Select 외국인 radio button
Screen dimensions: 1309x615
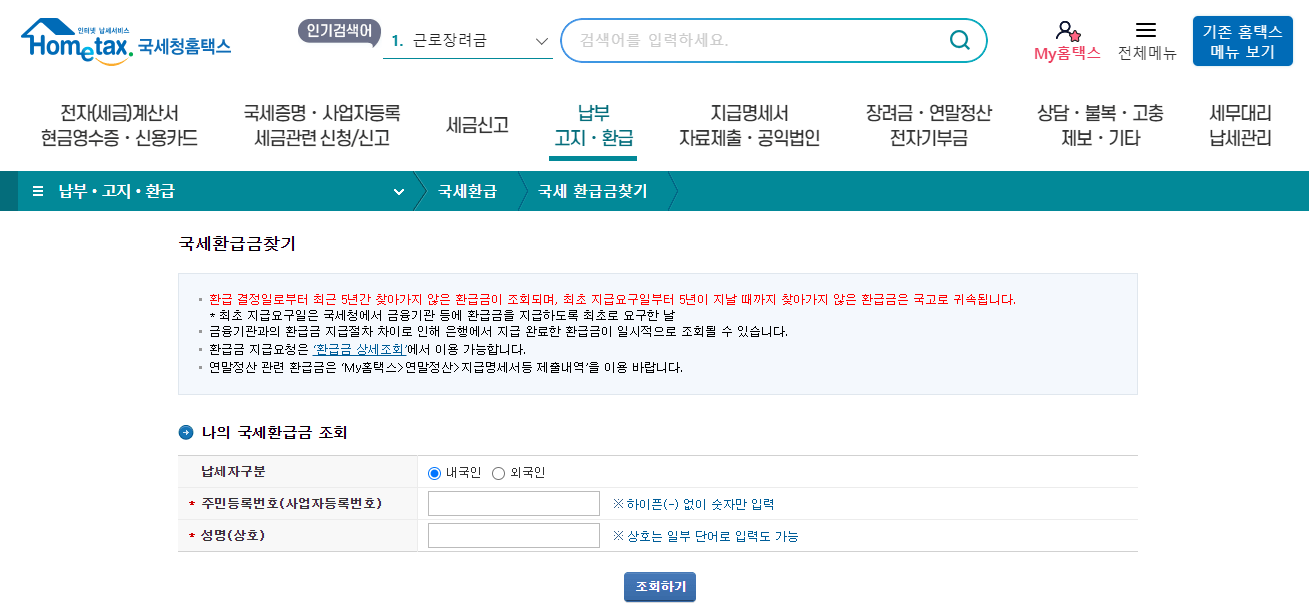pos(498,473)
